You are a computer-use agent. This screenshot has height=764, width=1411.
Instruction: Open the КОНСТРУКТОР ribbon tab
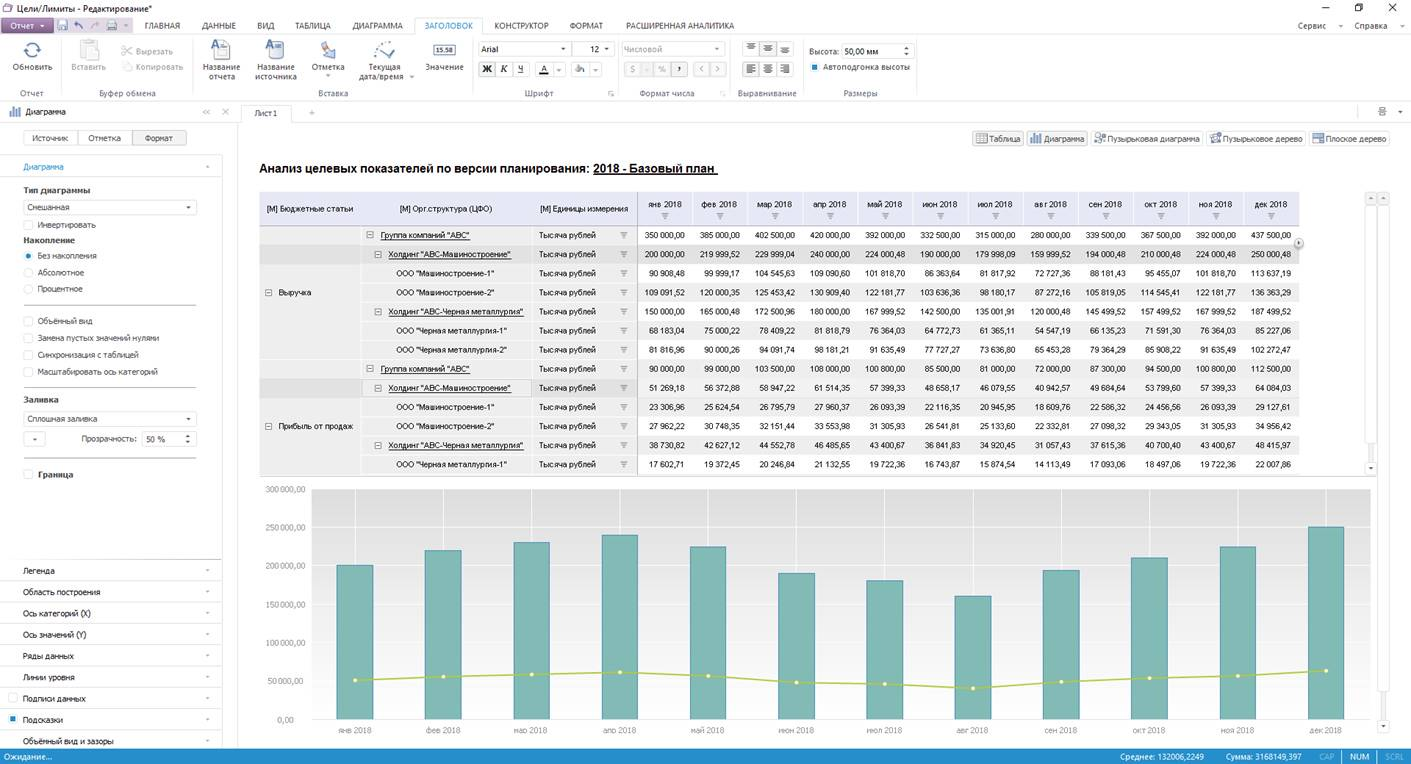[x=521, y=26]
